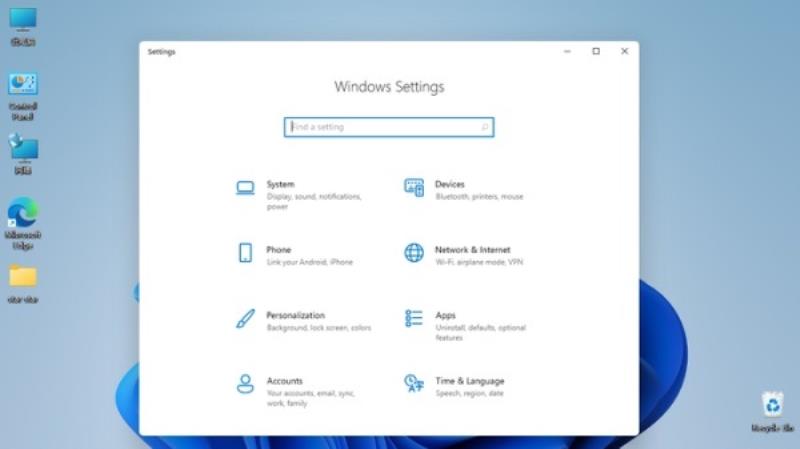Maximize the Settings window
The image size is (800, 449).
point(596,52)
